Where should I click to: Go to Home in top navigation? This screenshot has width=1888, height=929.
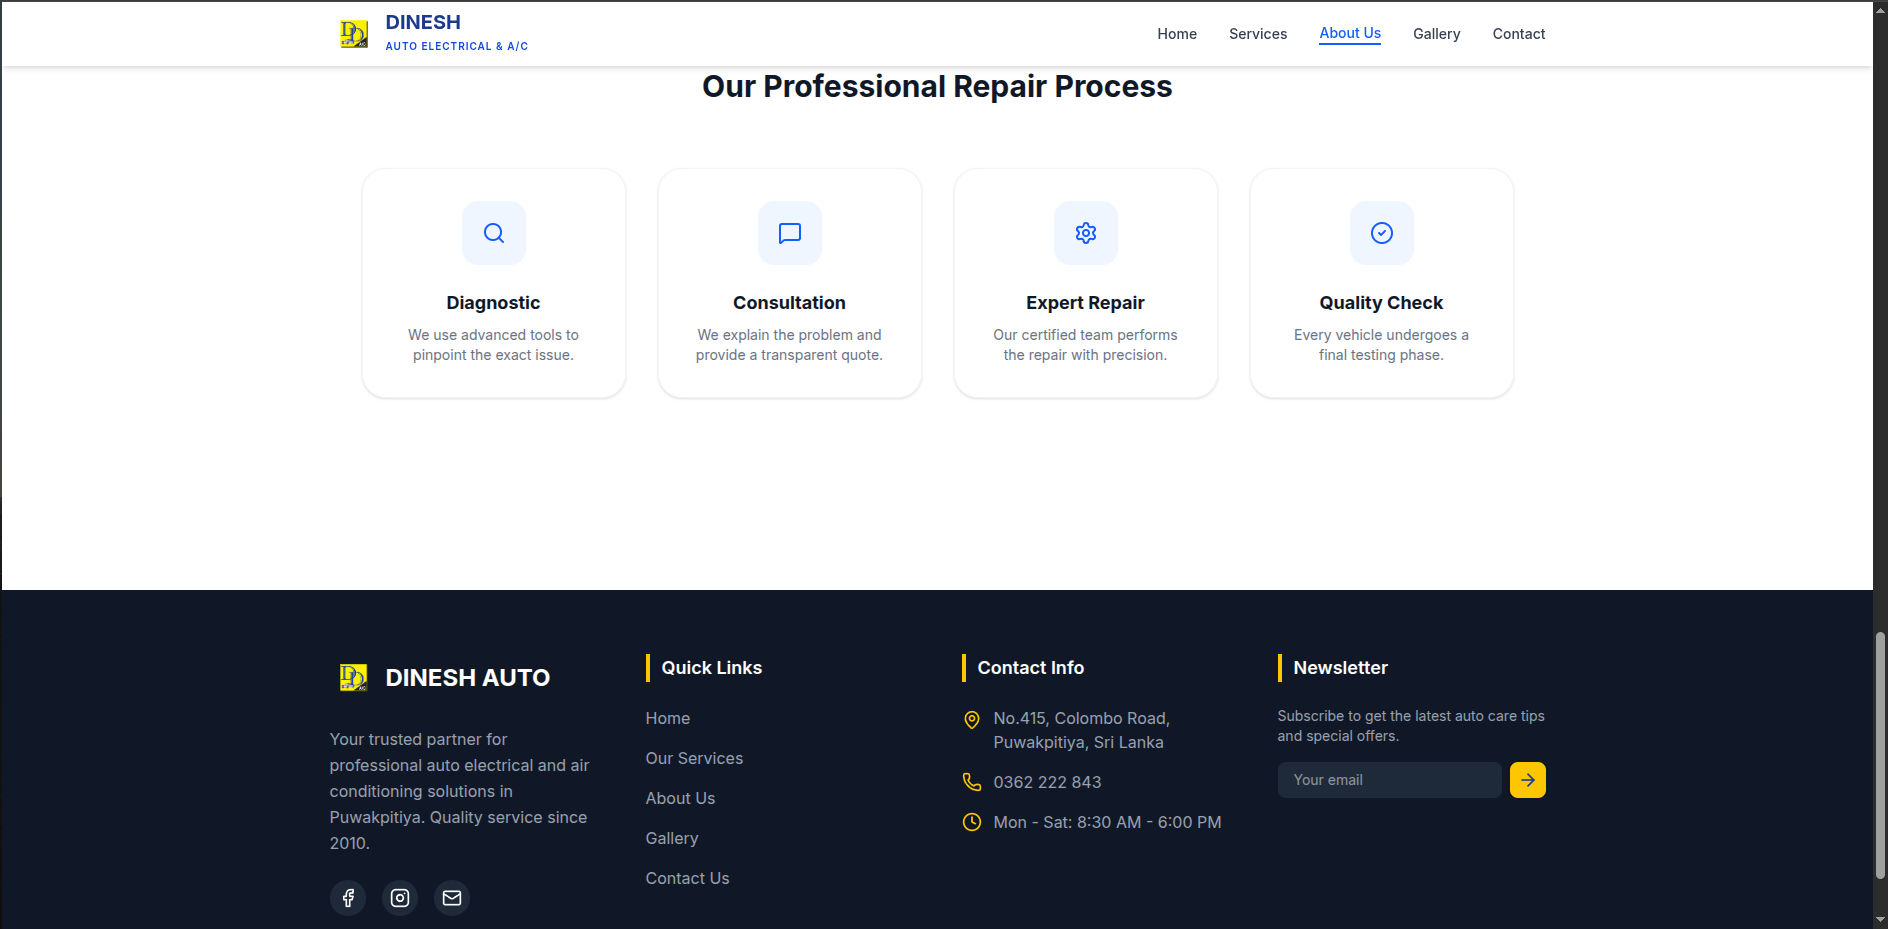[x=1177, y=34]
